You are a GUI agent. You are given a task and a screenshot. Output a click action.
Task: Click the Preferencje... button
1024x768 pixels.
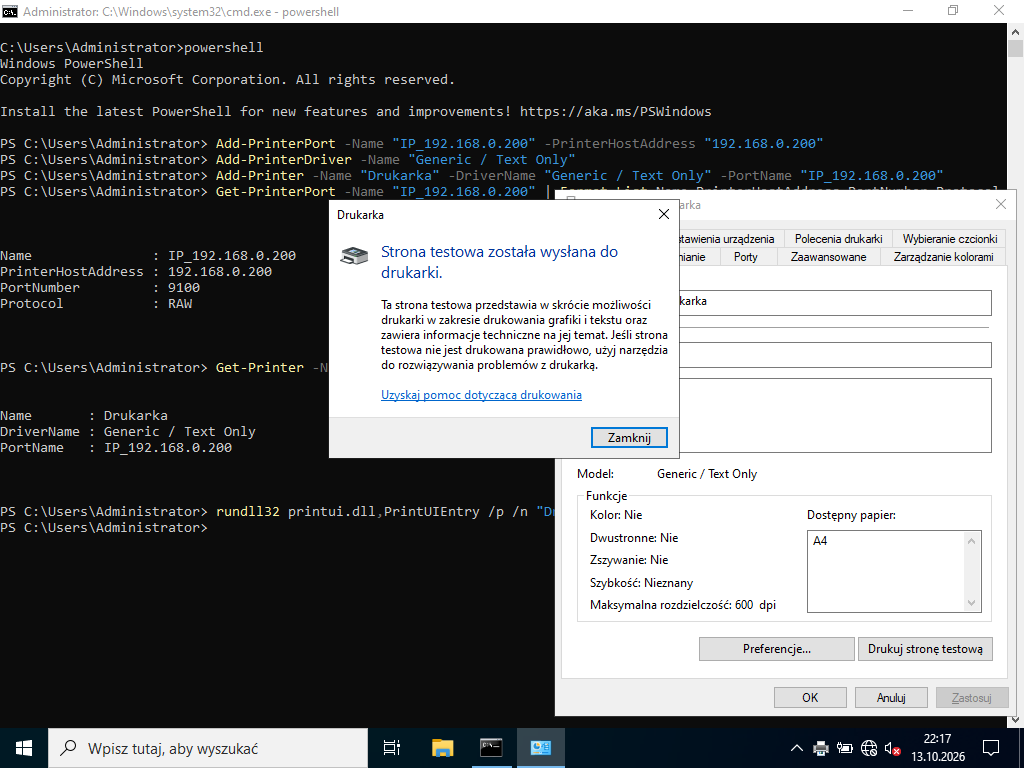(x=776, y=648)
